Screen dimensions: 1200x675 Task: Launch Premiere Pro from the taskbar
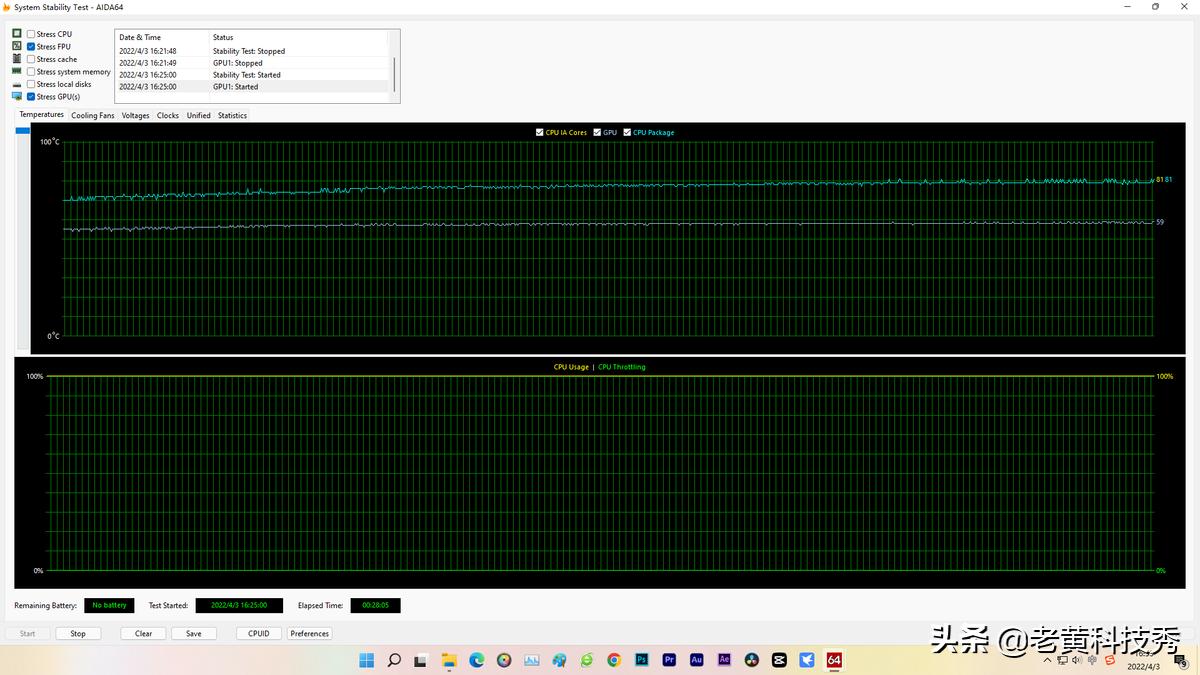[669, 660]
